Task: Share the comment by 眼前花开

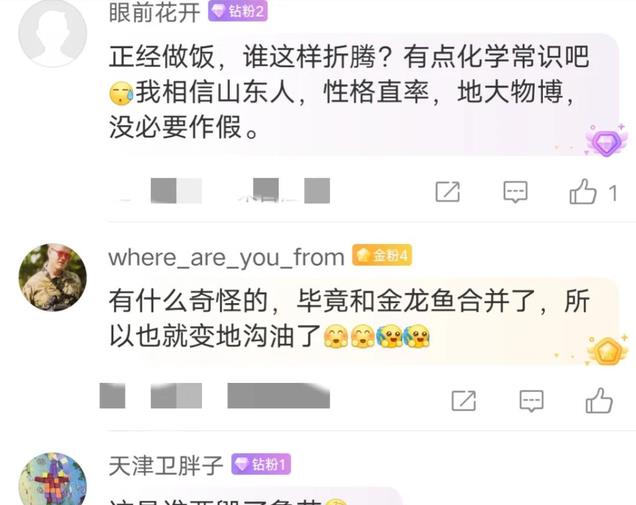Action: click(x=448, y=191)
